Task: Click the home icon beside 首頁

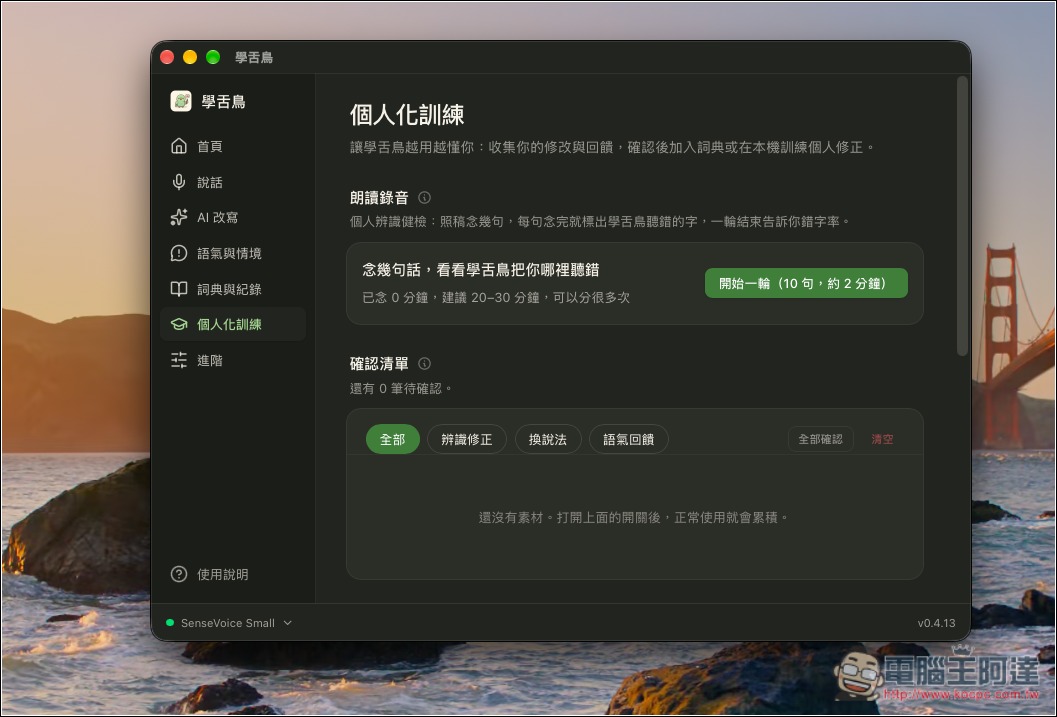Action: coord(179,146)
